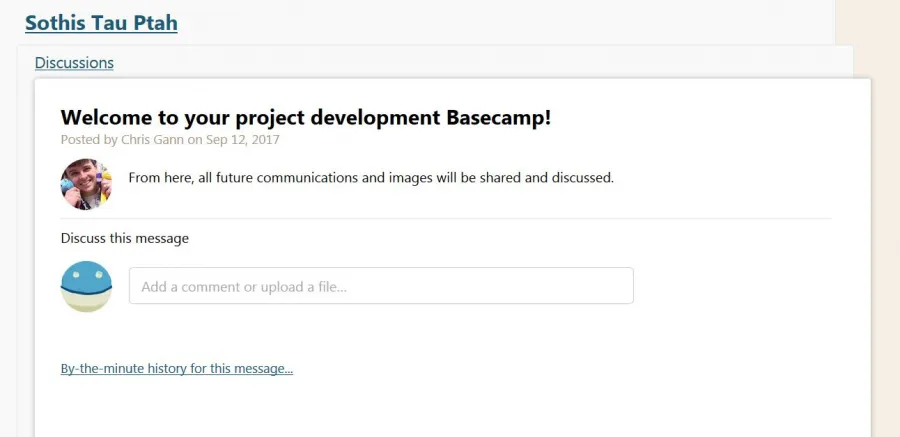Viewport: 900px width, 437px height.
Task: Click the Welcome message title heading
Action: coord(305,117)
